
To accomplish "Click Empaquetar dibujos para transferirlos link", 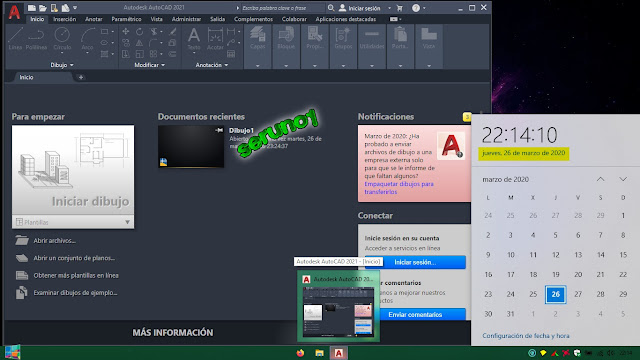I will [x=399, y=188].
